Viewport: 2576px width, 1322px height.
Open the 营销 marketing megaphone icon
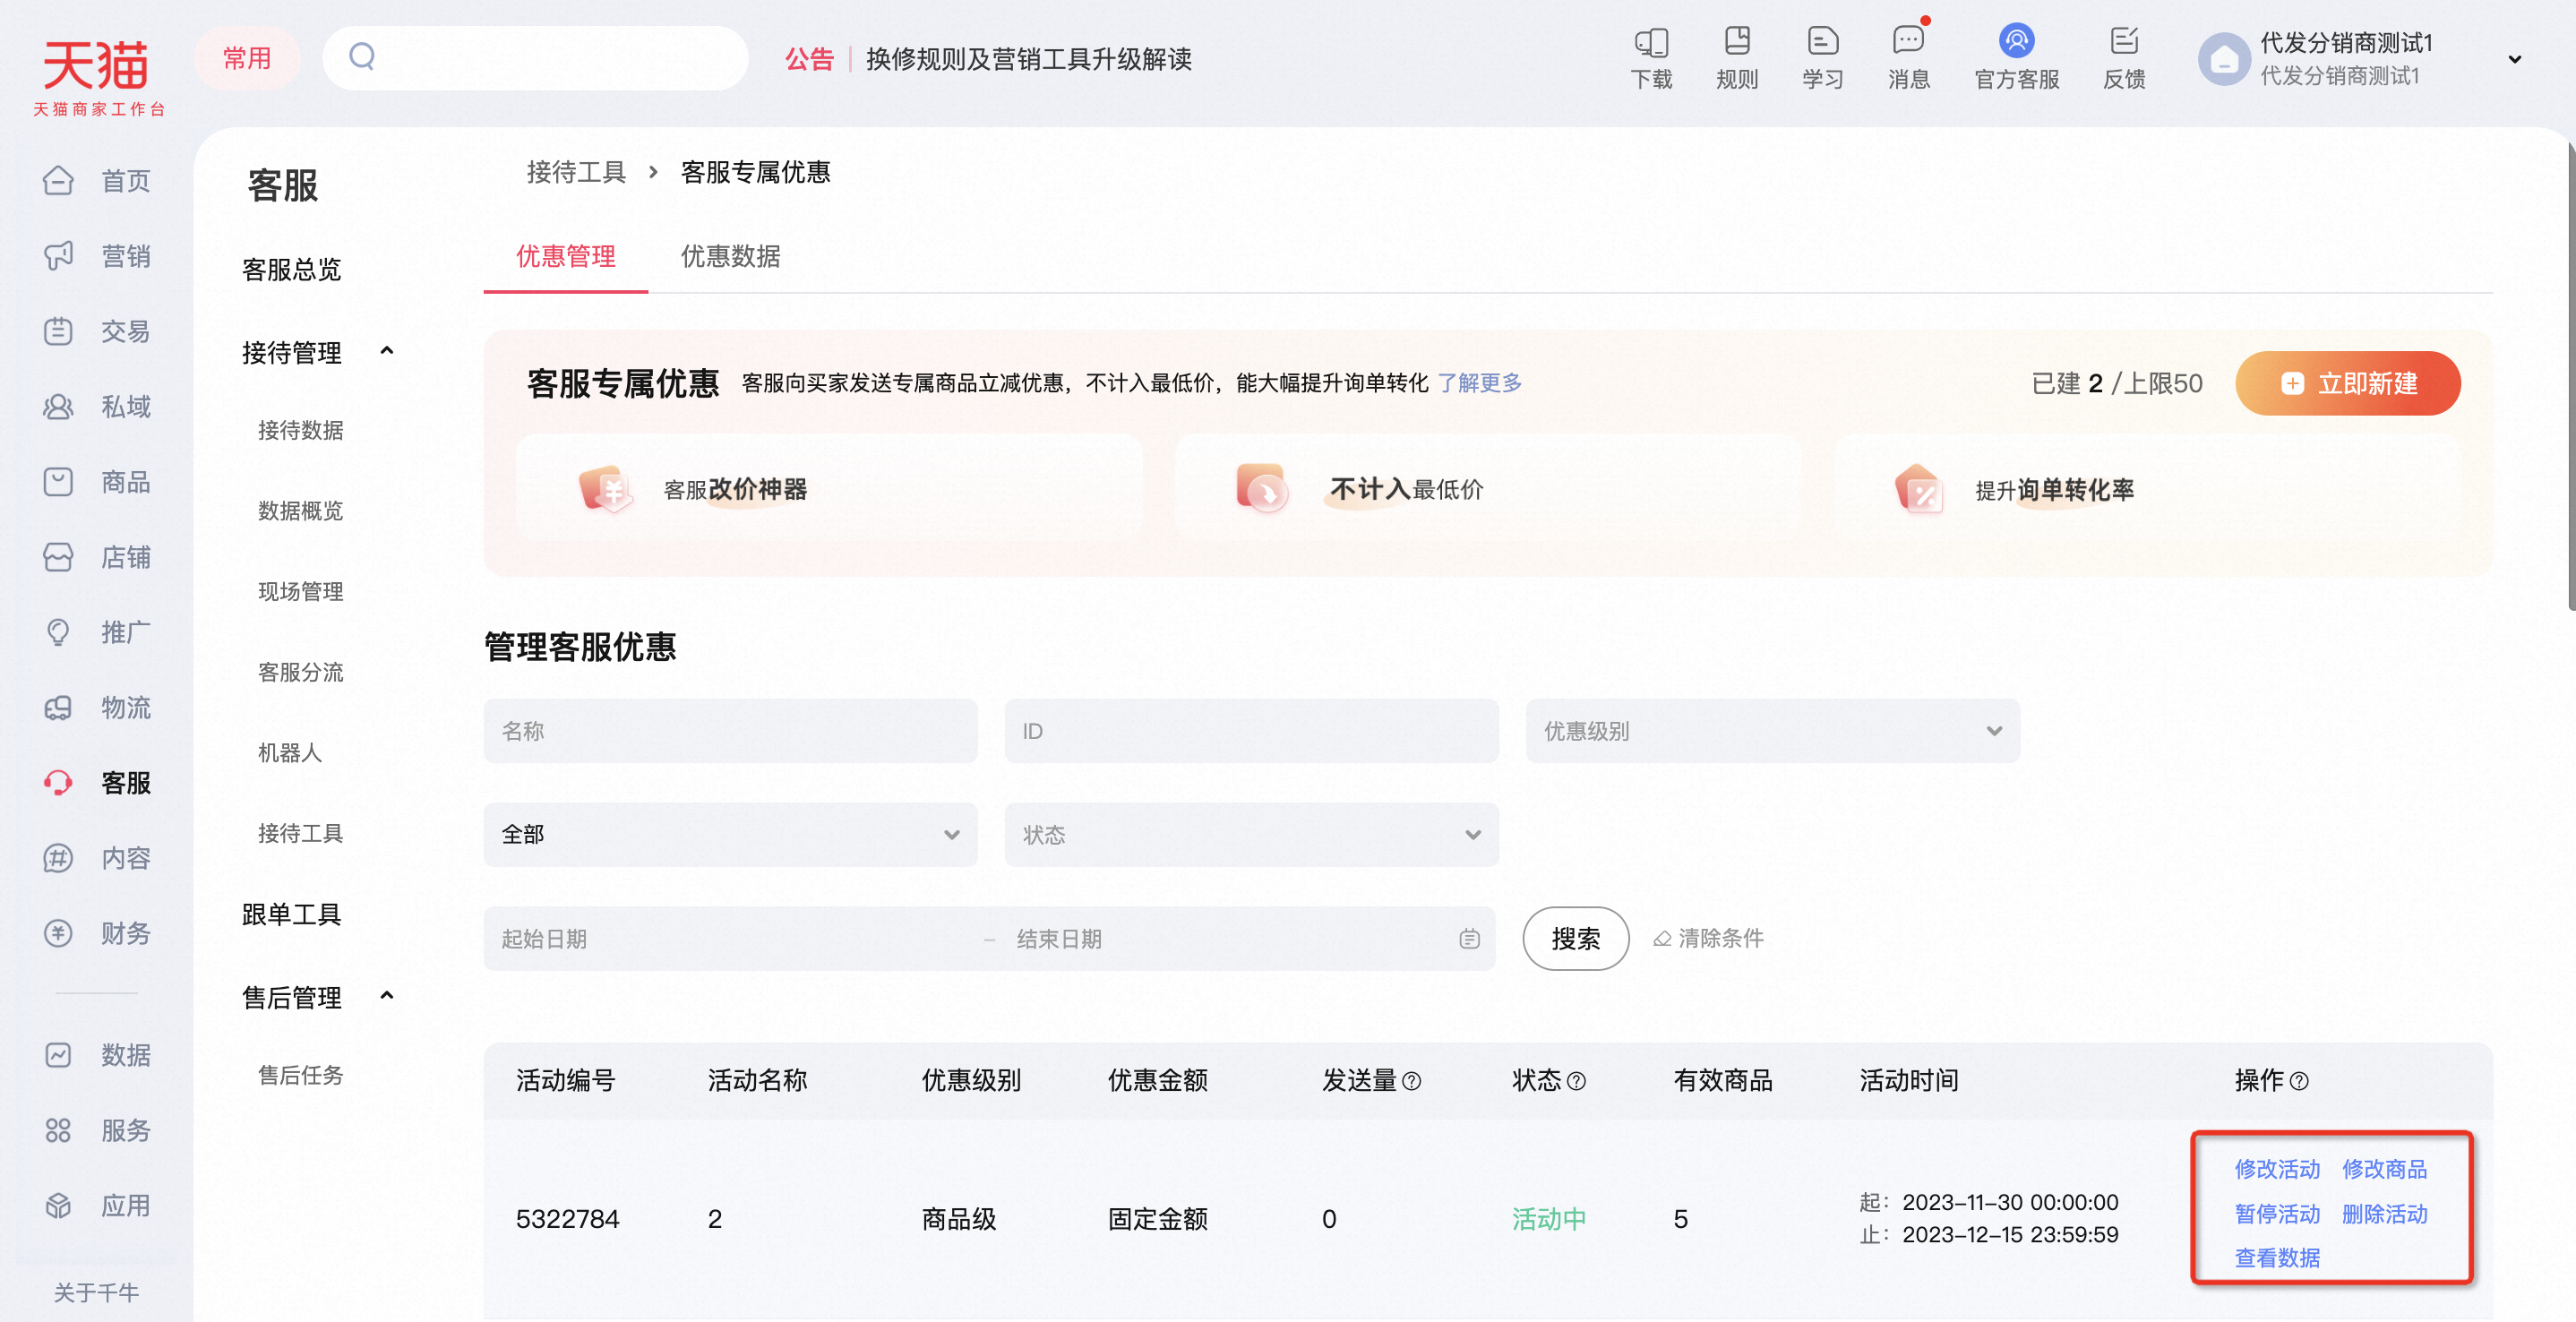(58, 256)
